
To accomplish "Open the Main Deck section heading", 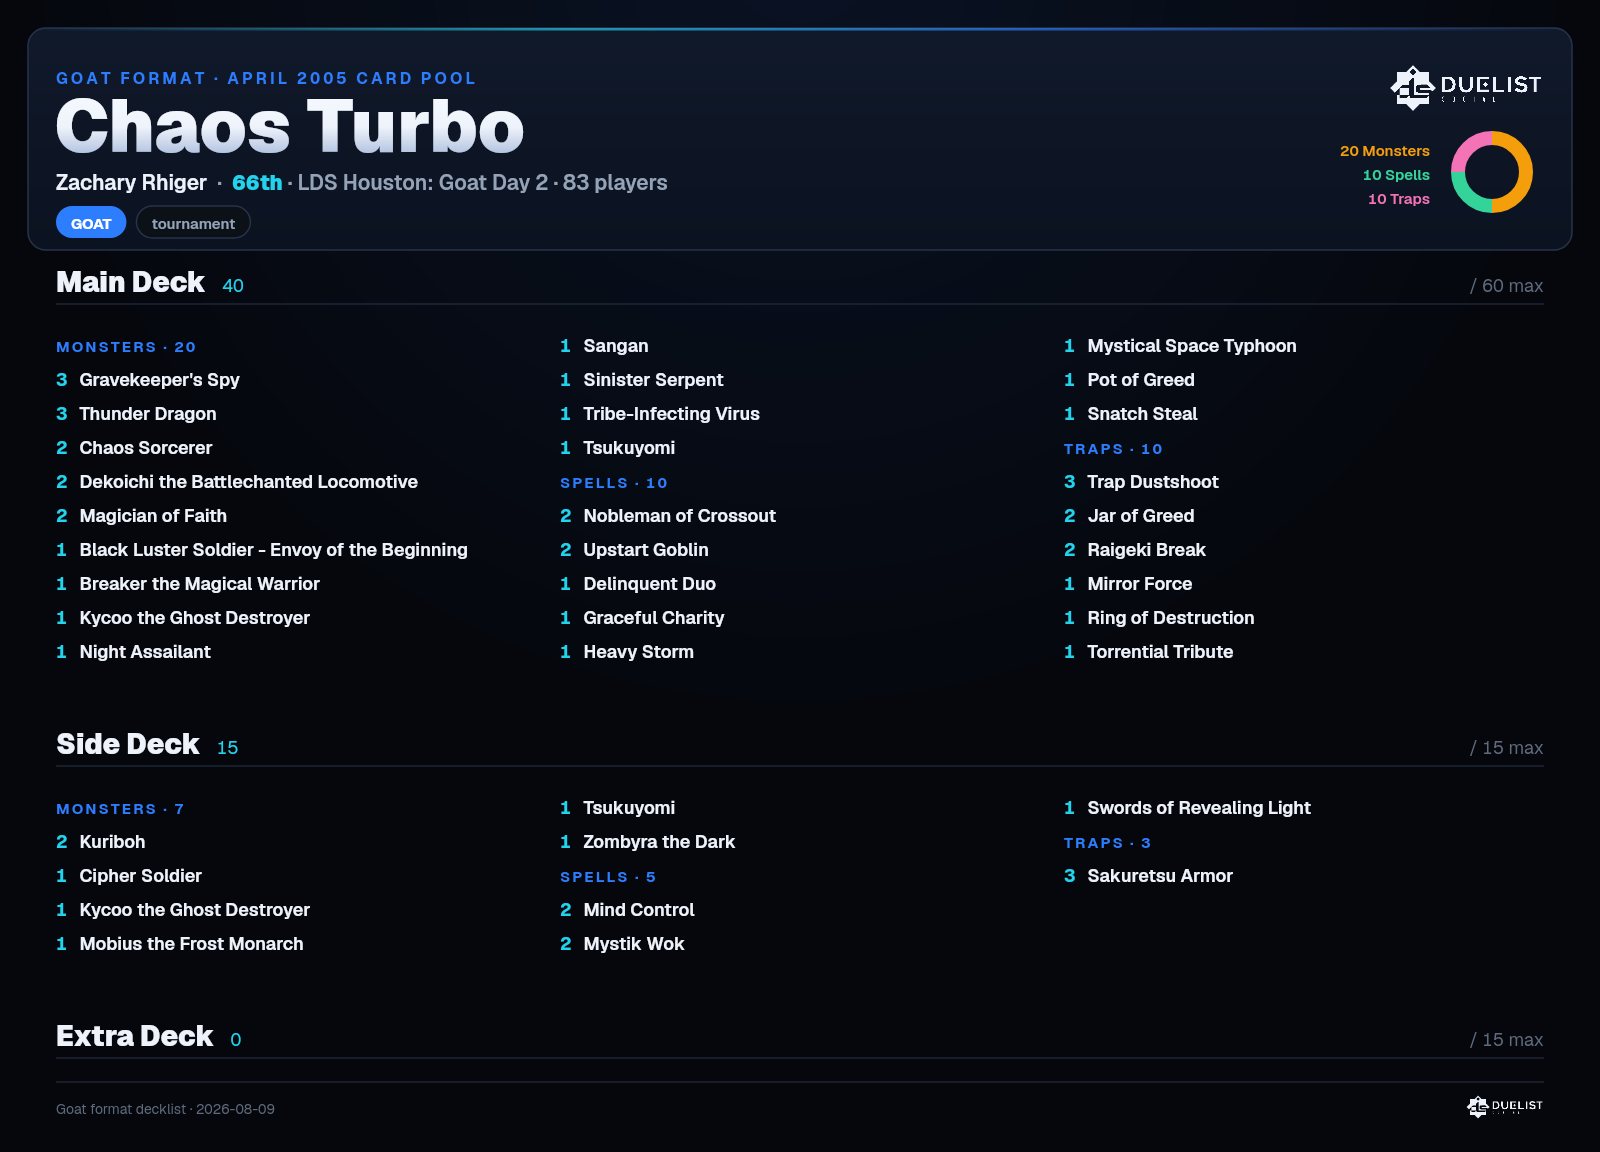I will pos(130,282).
